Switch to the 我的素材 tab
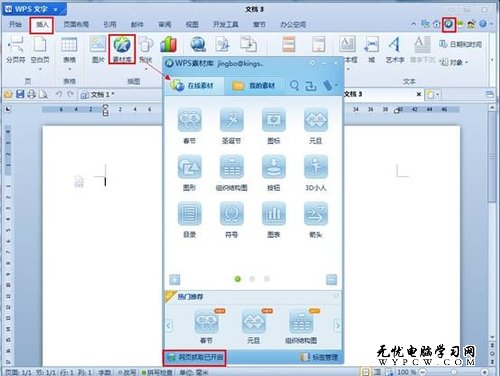Image resolution: width=500 pixels, height=376 pixels. point(254,86)
